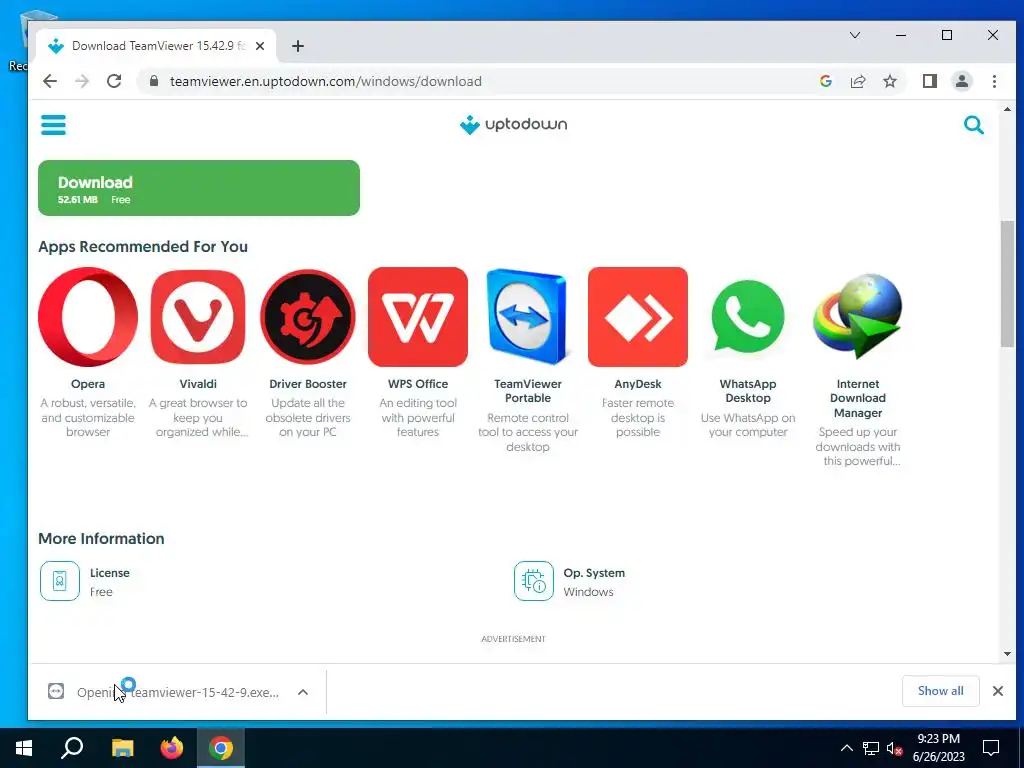This screenshot has width=1024, height=768.
Task: Open the Driver Booster app icon
Action: [x=308, y=317]
